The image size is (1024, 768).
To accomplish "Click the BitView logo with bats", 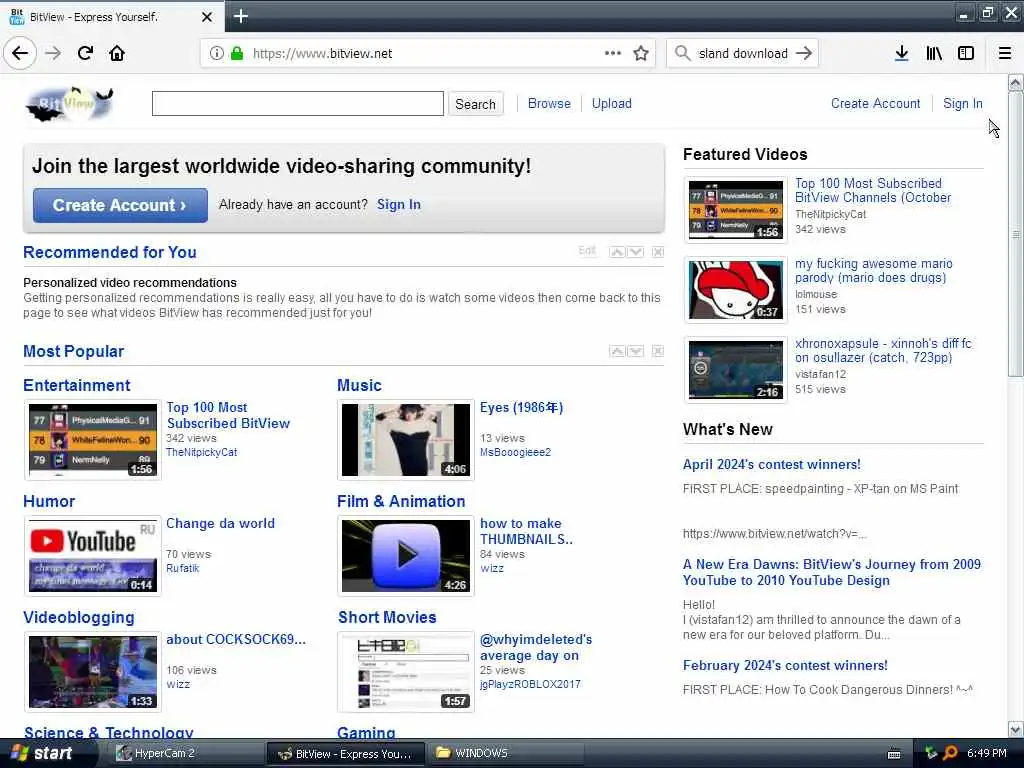I will click(69, 104).
